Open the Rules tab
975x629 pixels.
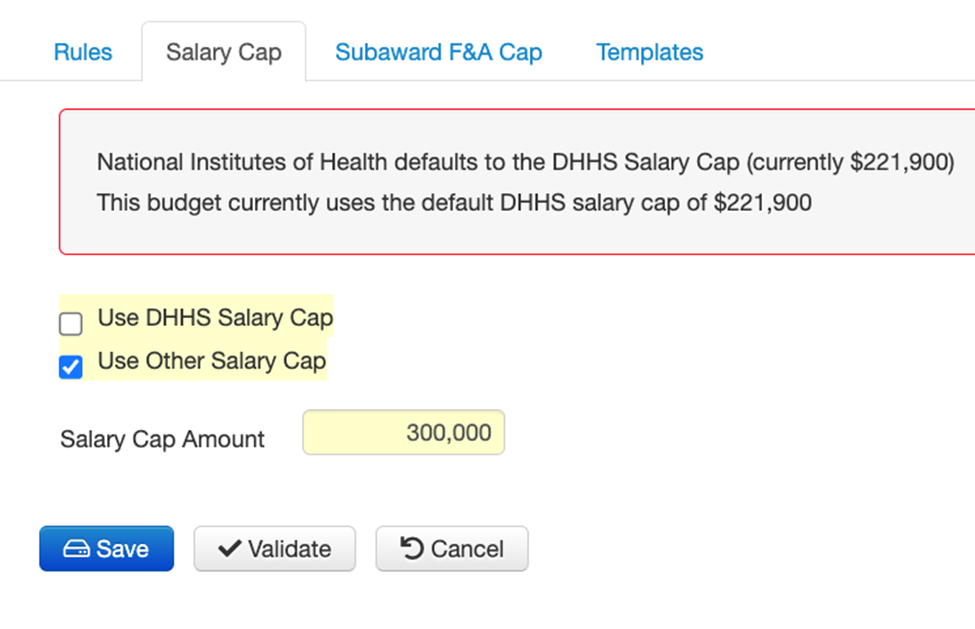(83, 52)
